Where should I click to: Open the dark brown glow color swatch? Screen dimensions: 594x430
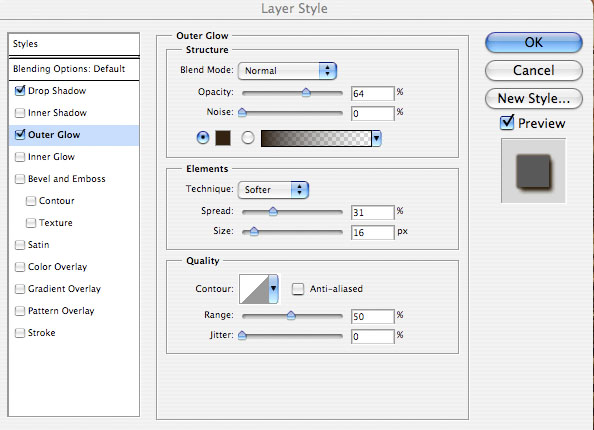[223, 138]
